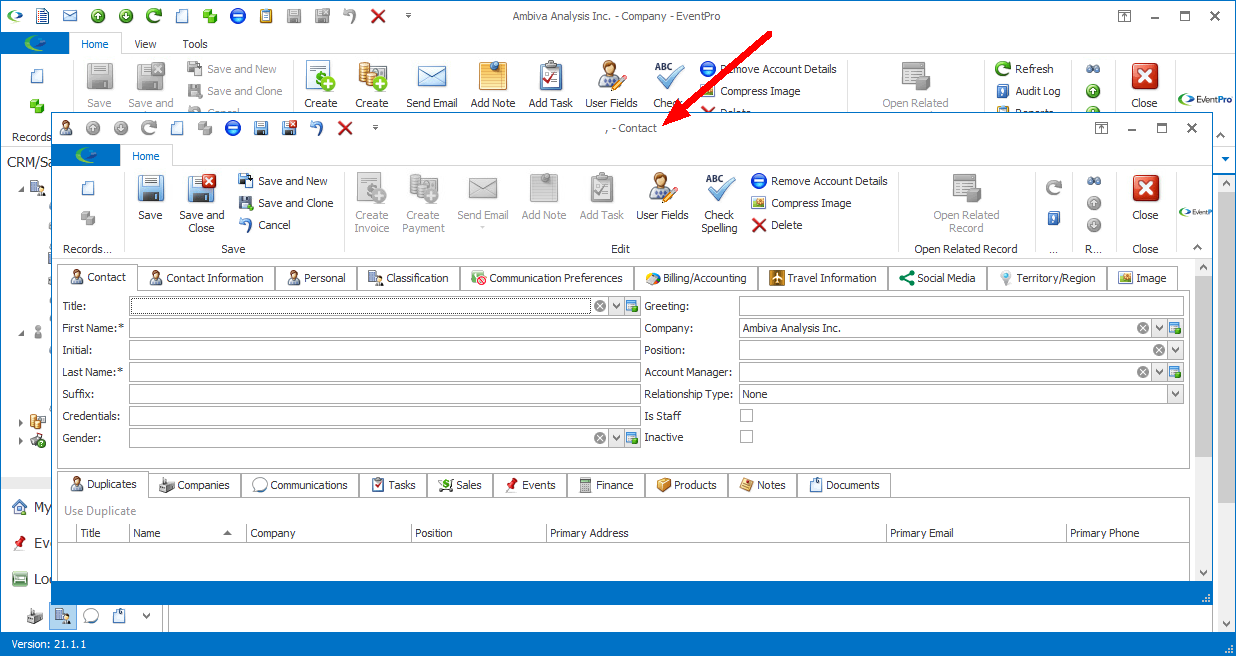Click Remove Account Details in Contact ribbon
1236x656 pixels.
pyautogui.click(x=819, y=181)
